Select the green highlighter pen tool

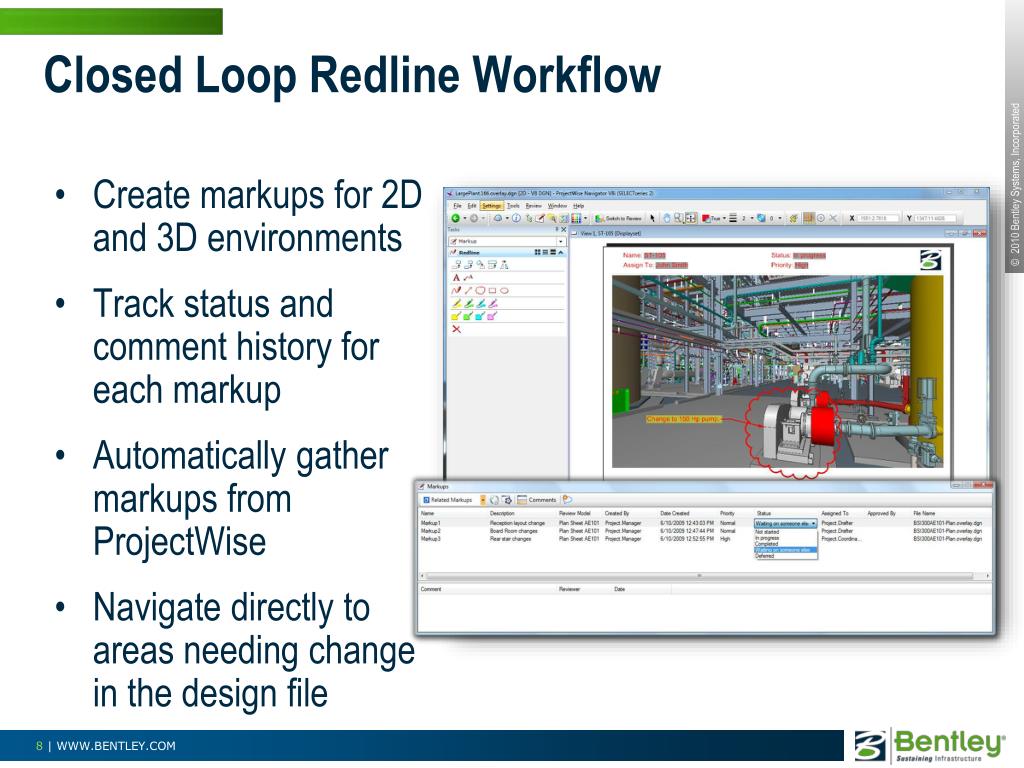pyautogui.click(x=469, y=303)
